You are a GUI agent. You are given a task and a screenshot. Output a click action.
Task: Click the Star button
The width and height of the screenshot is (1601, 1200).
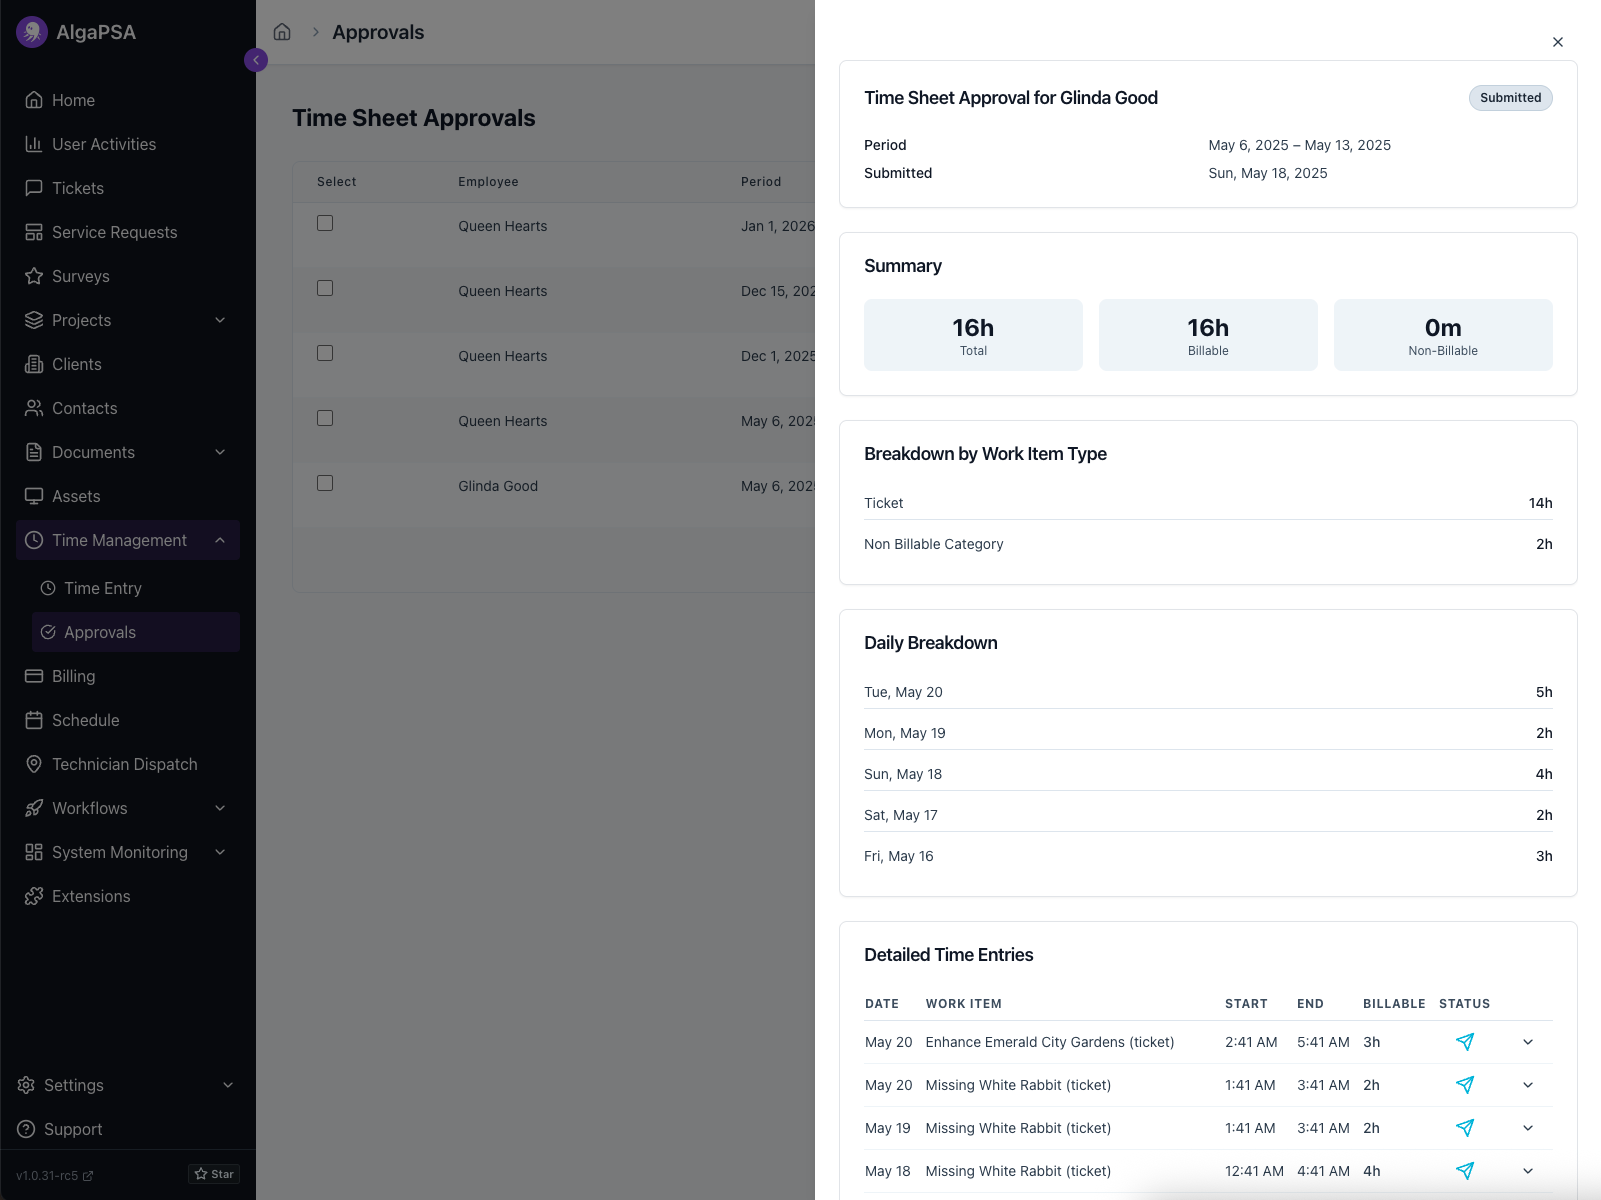click(214, 1174)
